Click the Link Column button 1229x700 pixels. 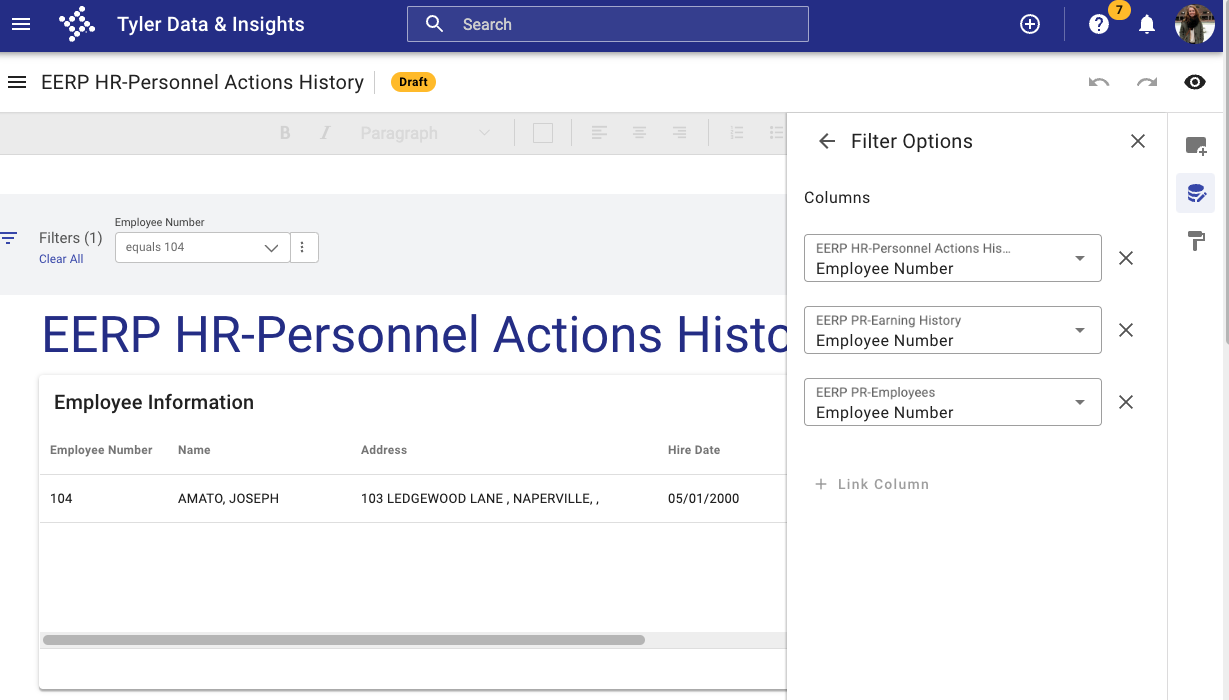872,484
